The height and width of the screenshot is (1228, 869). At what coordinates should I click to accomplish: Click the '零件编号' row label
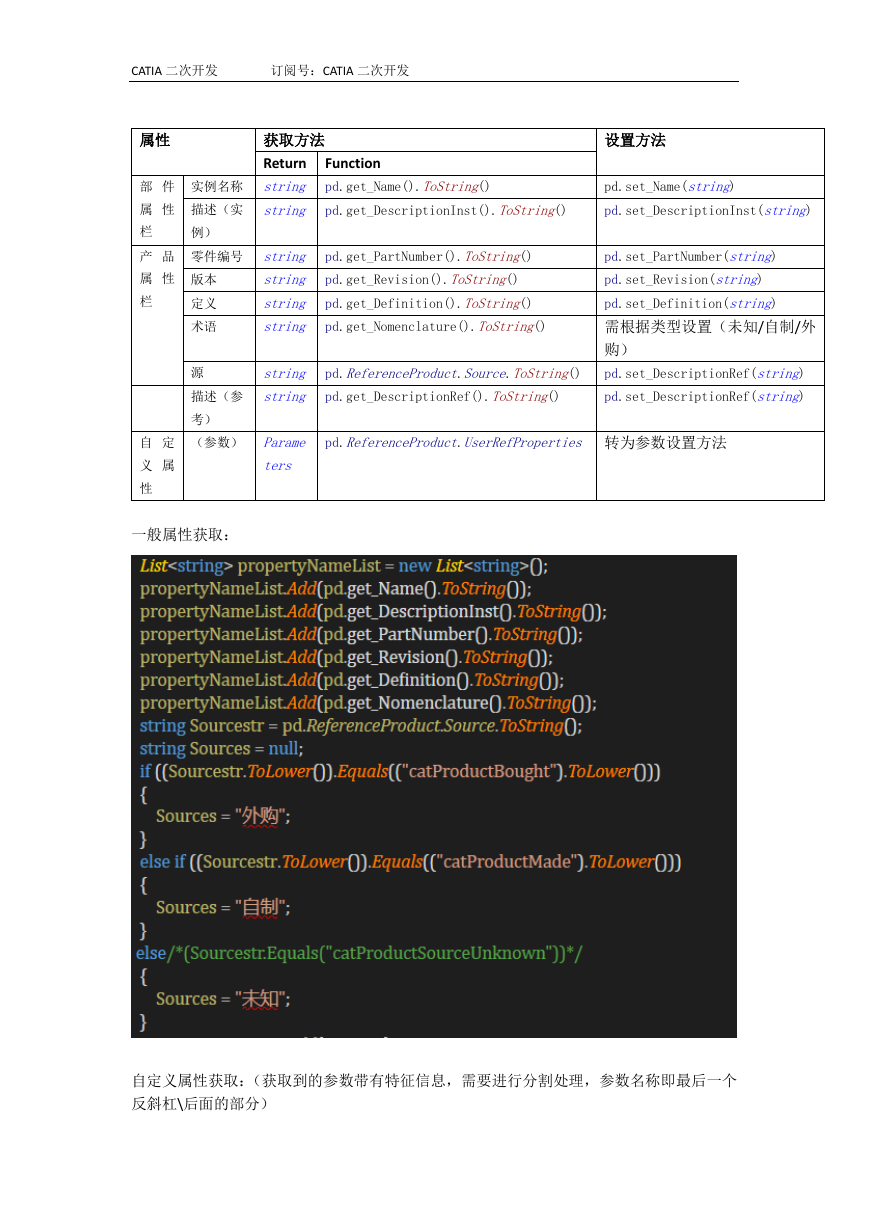[217, 257]
